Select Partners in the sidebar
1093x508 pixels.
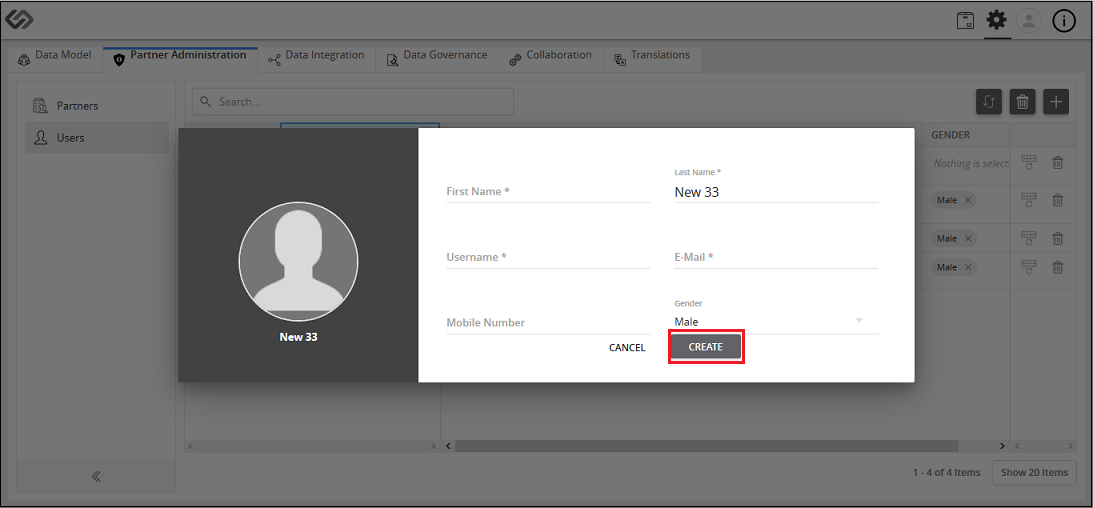(x=97, y=106)
